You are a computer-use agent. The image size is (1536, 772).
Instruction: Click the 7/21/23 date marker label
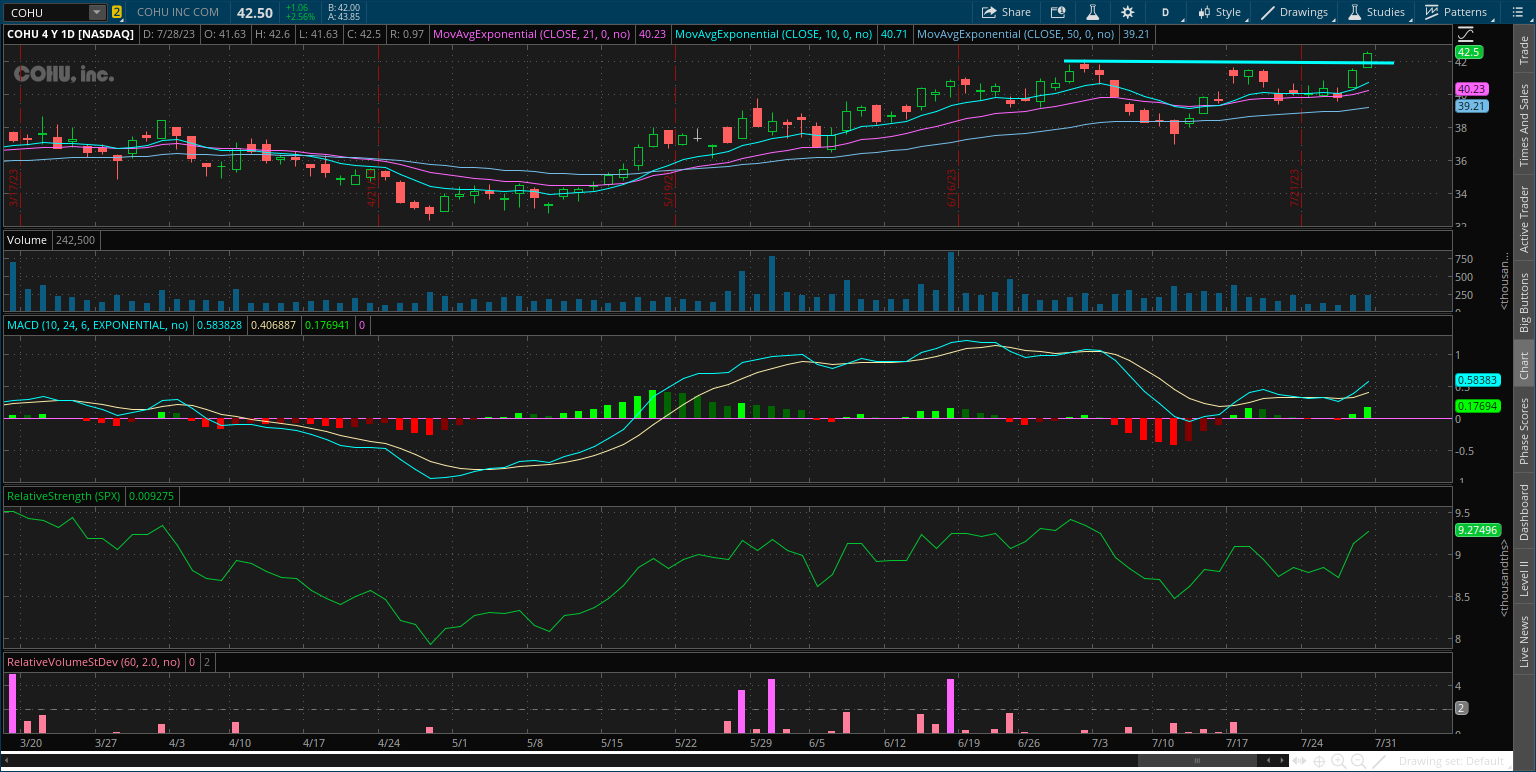point(1295,187)
